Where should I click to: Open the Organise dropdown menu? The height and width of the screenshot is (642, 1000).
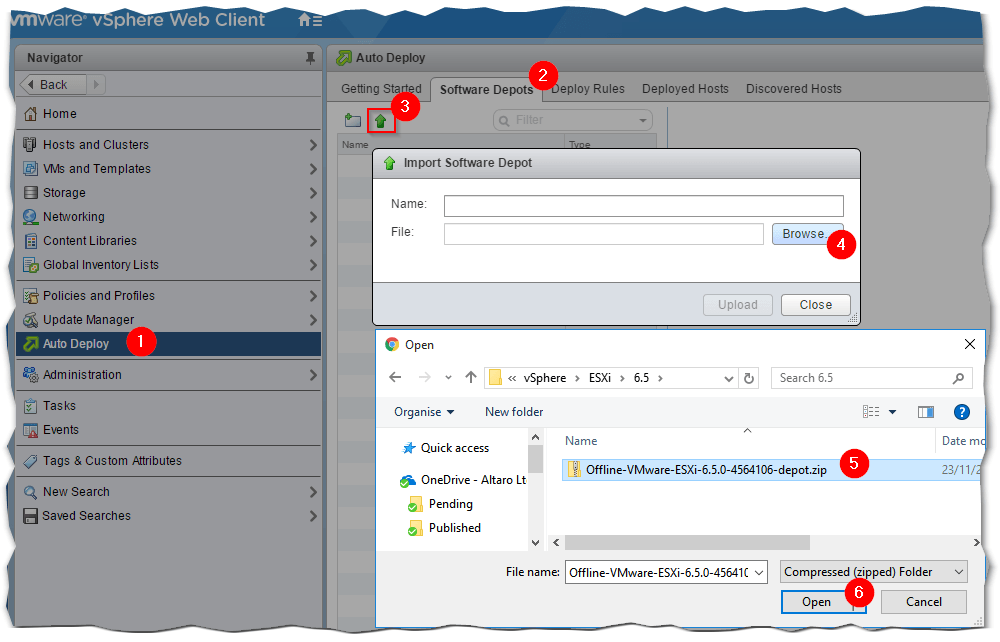coord(424,412)
